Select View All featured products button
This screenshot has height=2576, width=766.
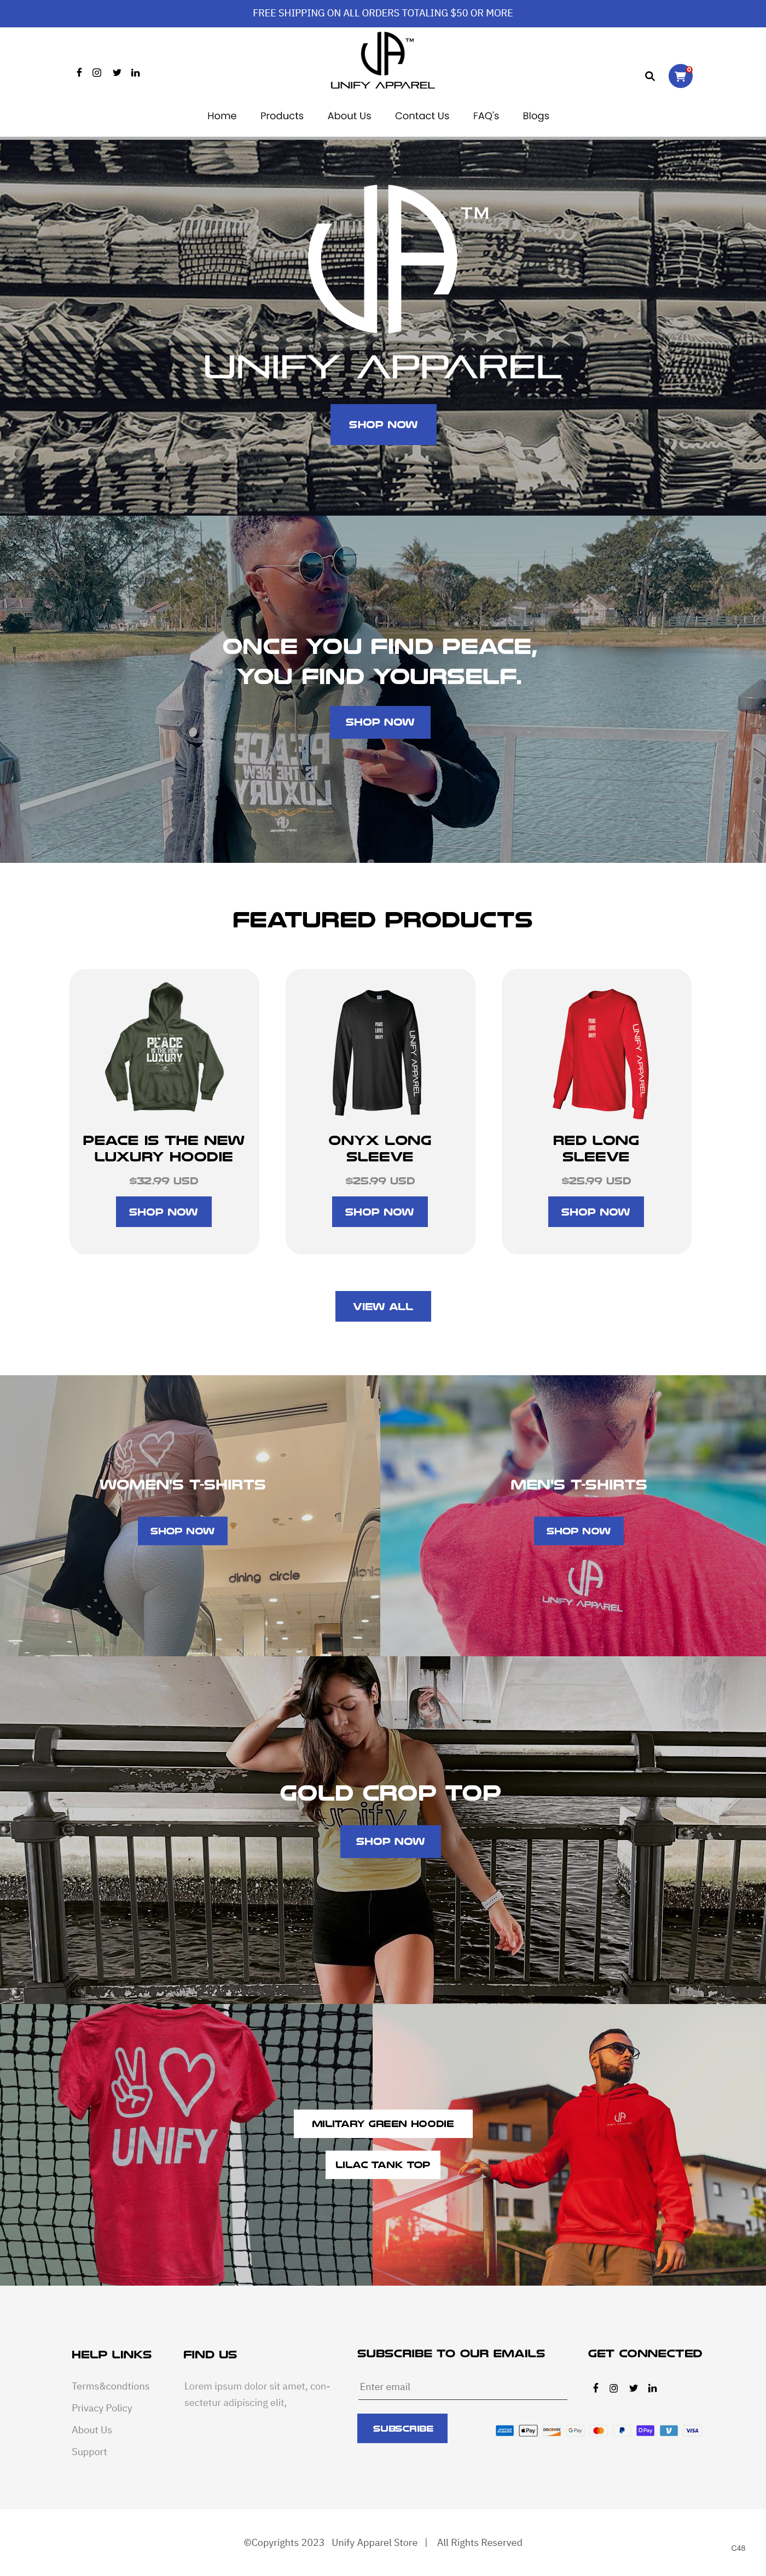[383, 1306]
